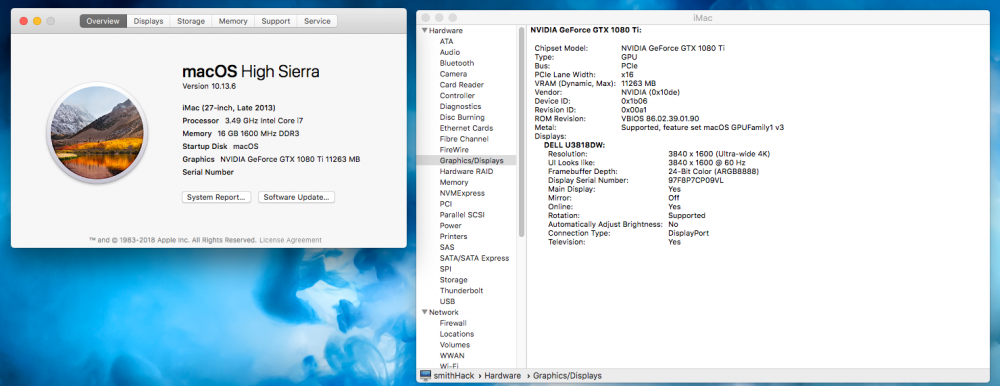
Task: Select FireWire in the sidebar
Action: 454,150
